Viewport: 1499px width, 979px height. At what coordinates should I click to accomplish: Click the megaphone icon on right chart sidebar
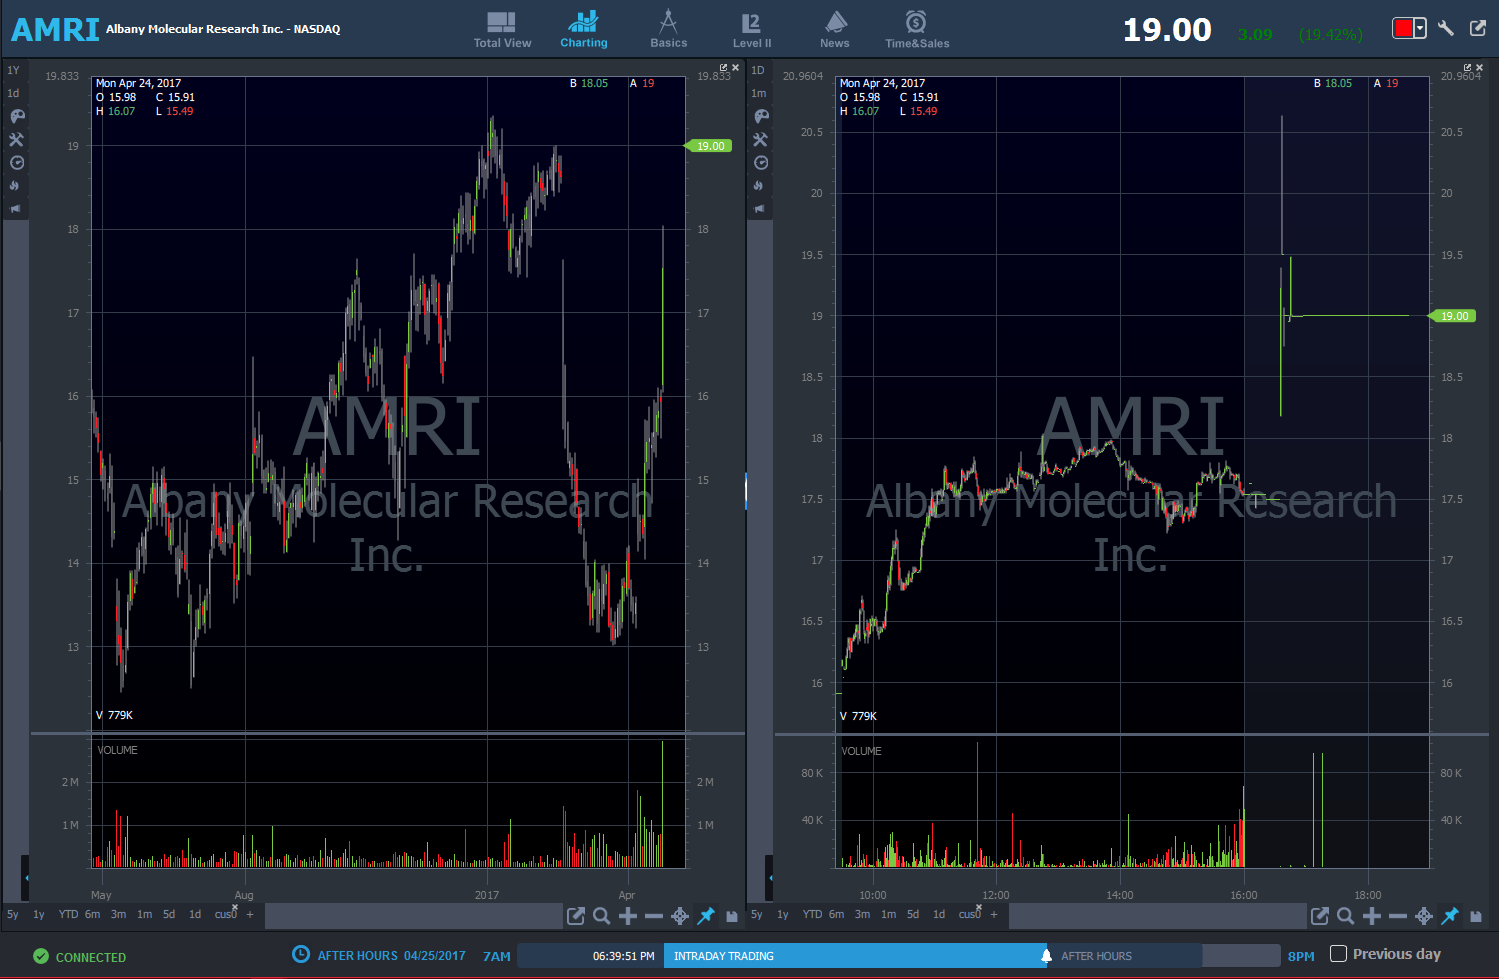pos(759,209)
